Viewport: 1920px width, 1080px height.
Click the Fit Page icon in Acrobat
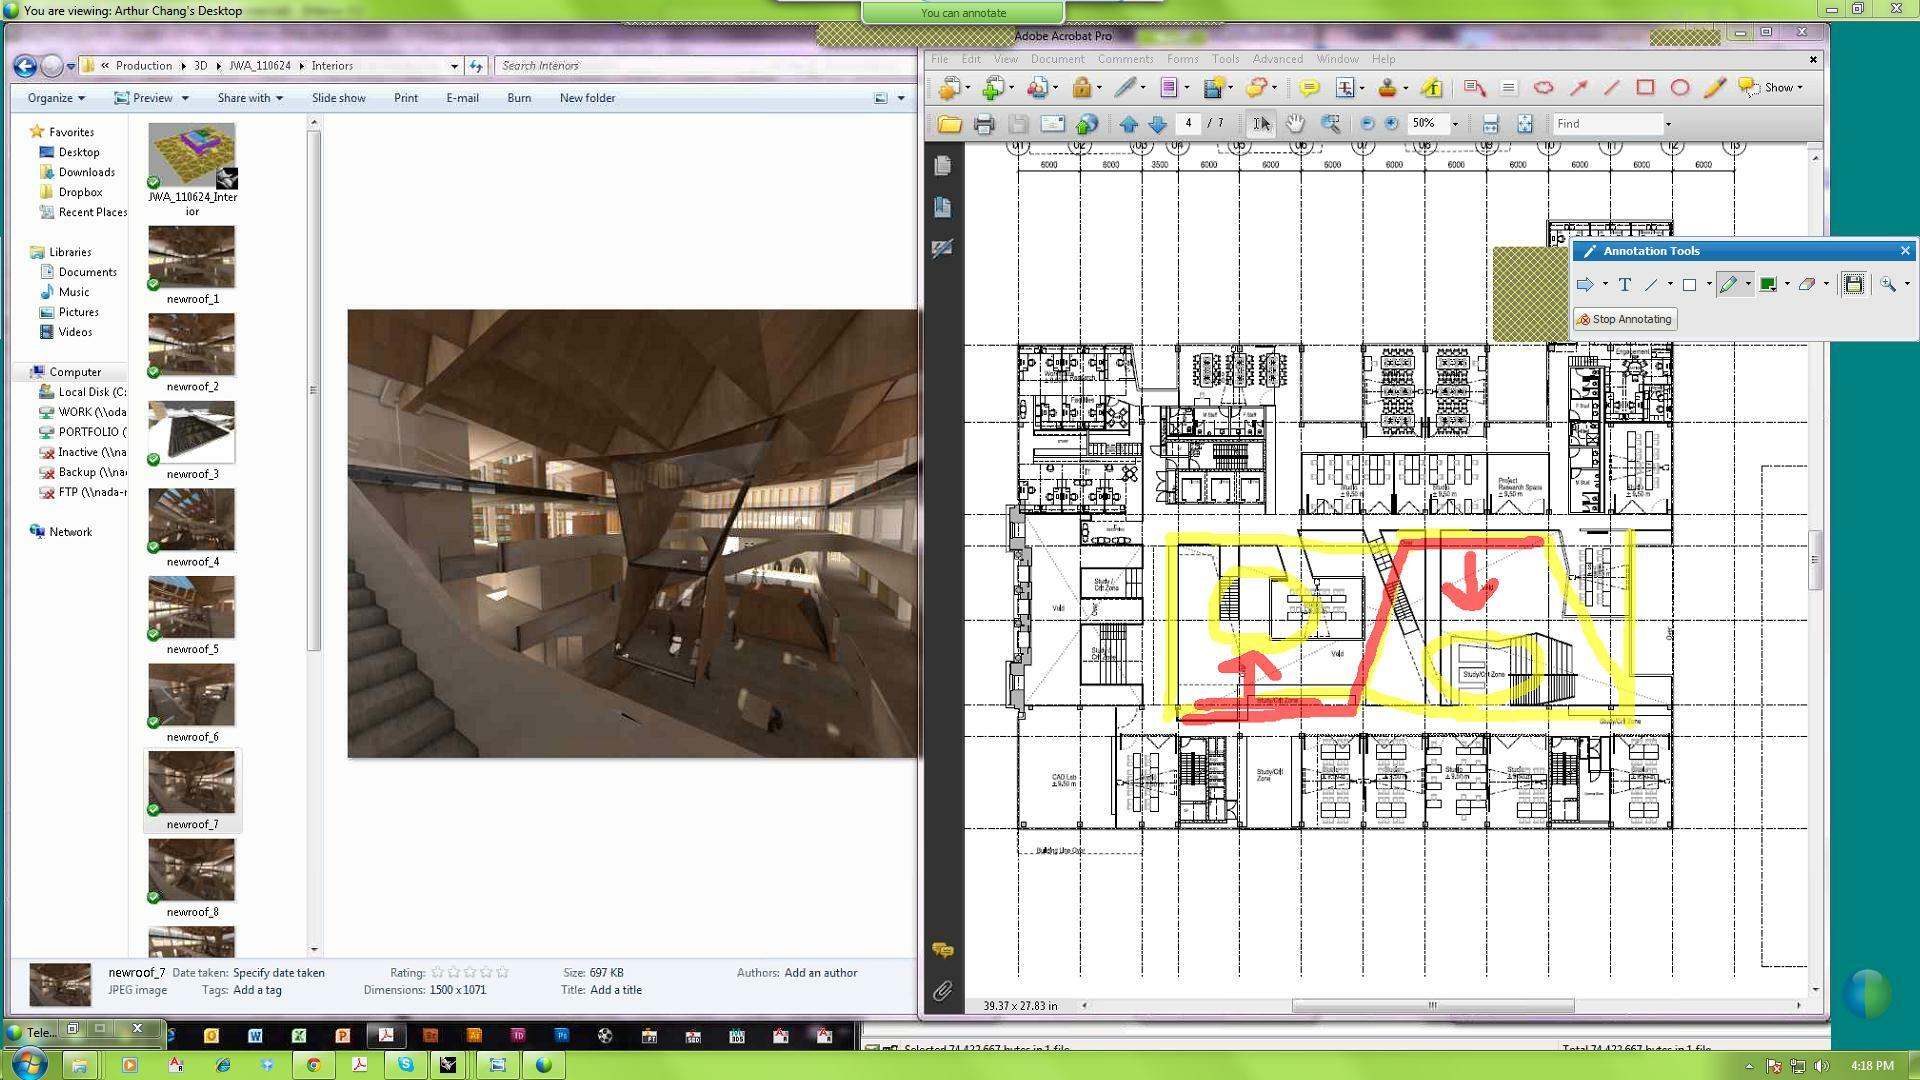[x=1525, y=124]
